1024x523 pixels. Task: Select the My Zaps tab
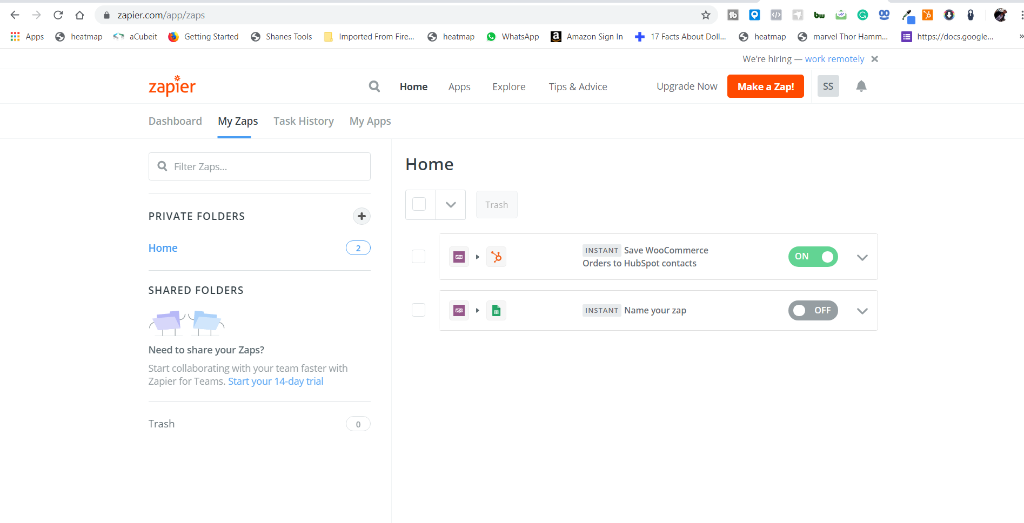[238, 121]
